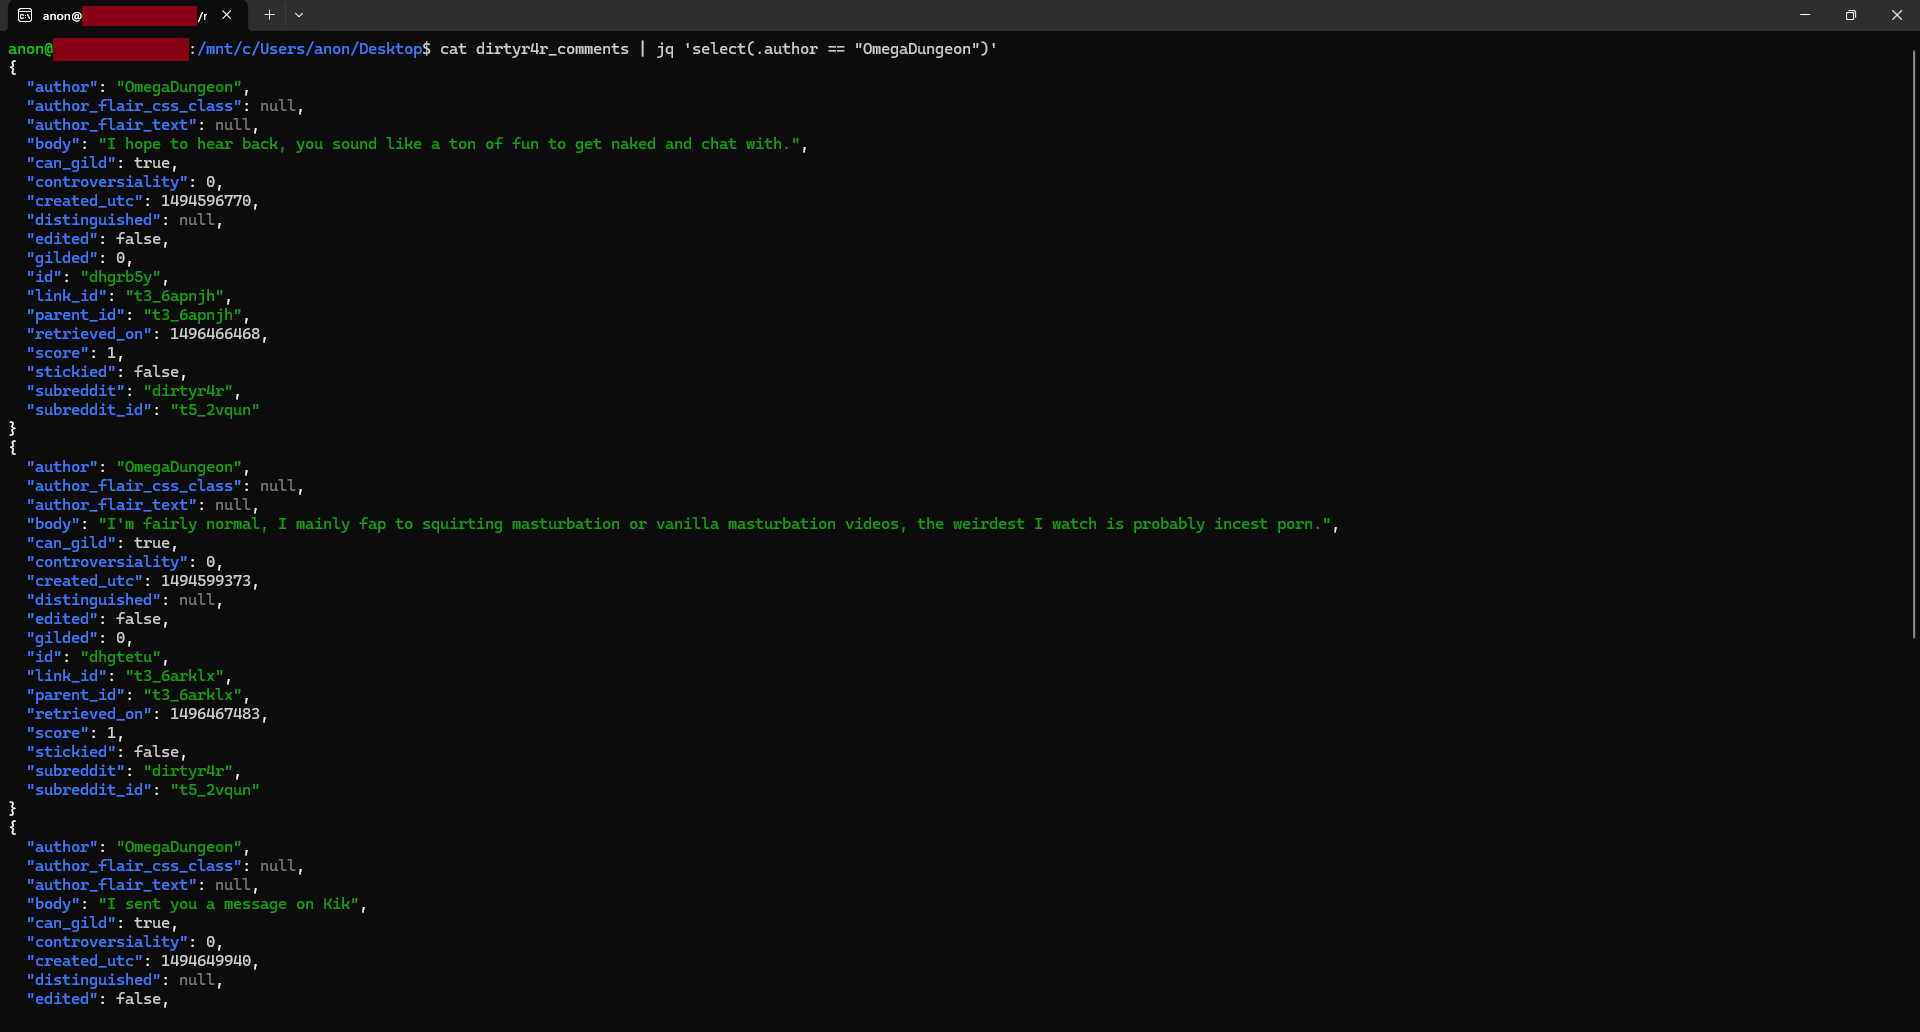Click the parent_id row with "t3_6arklx"

tap(138, 695)
